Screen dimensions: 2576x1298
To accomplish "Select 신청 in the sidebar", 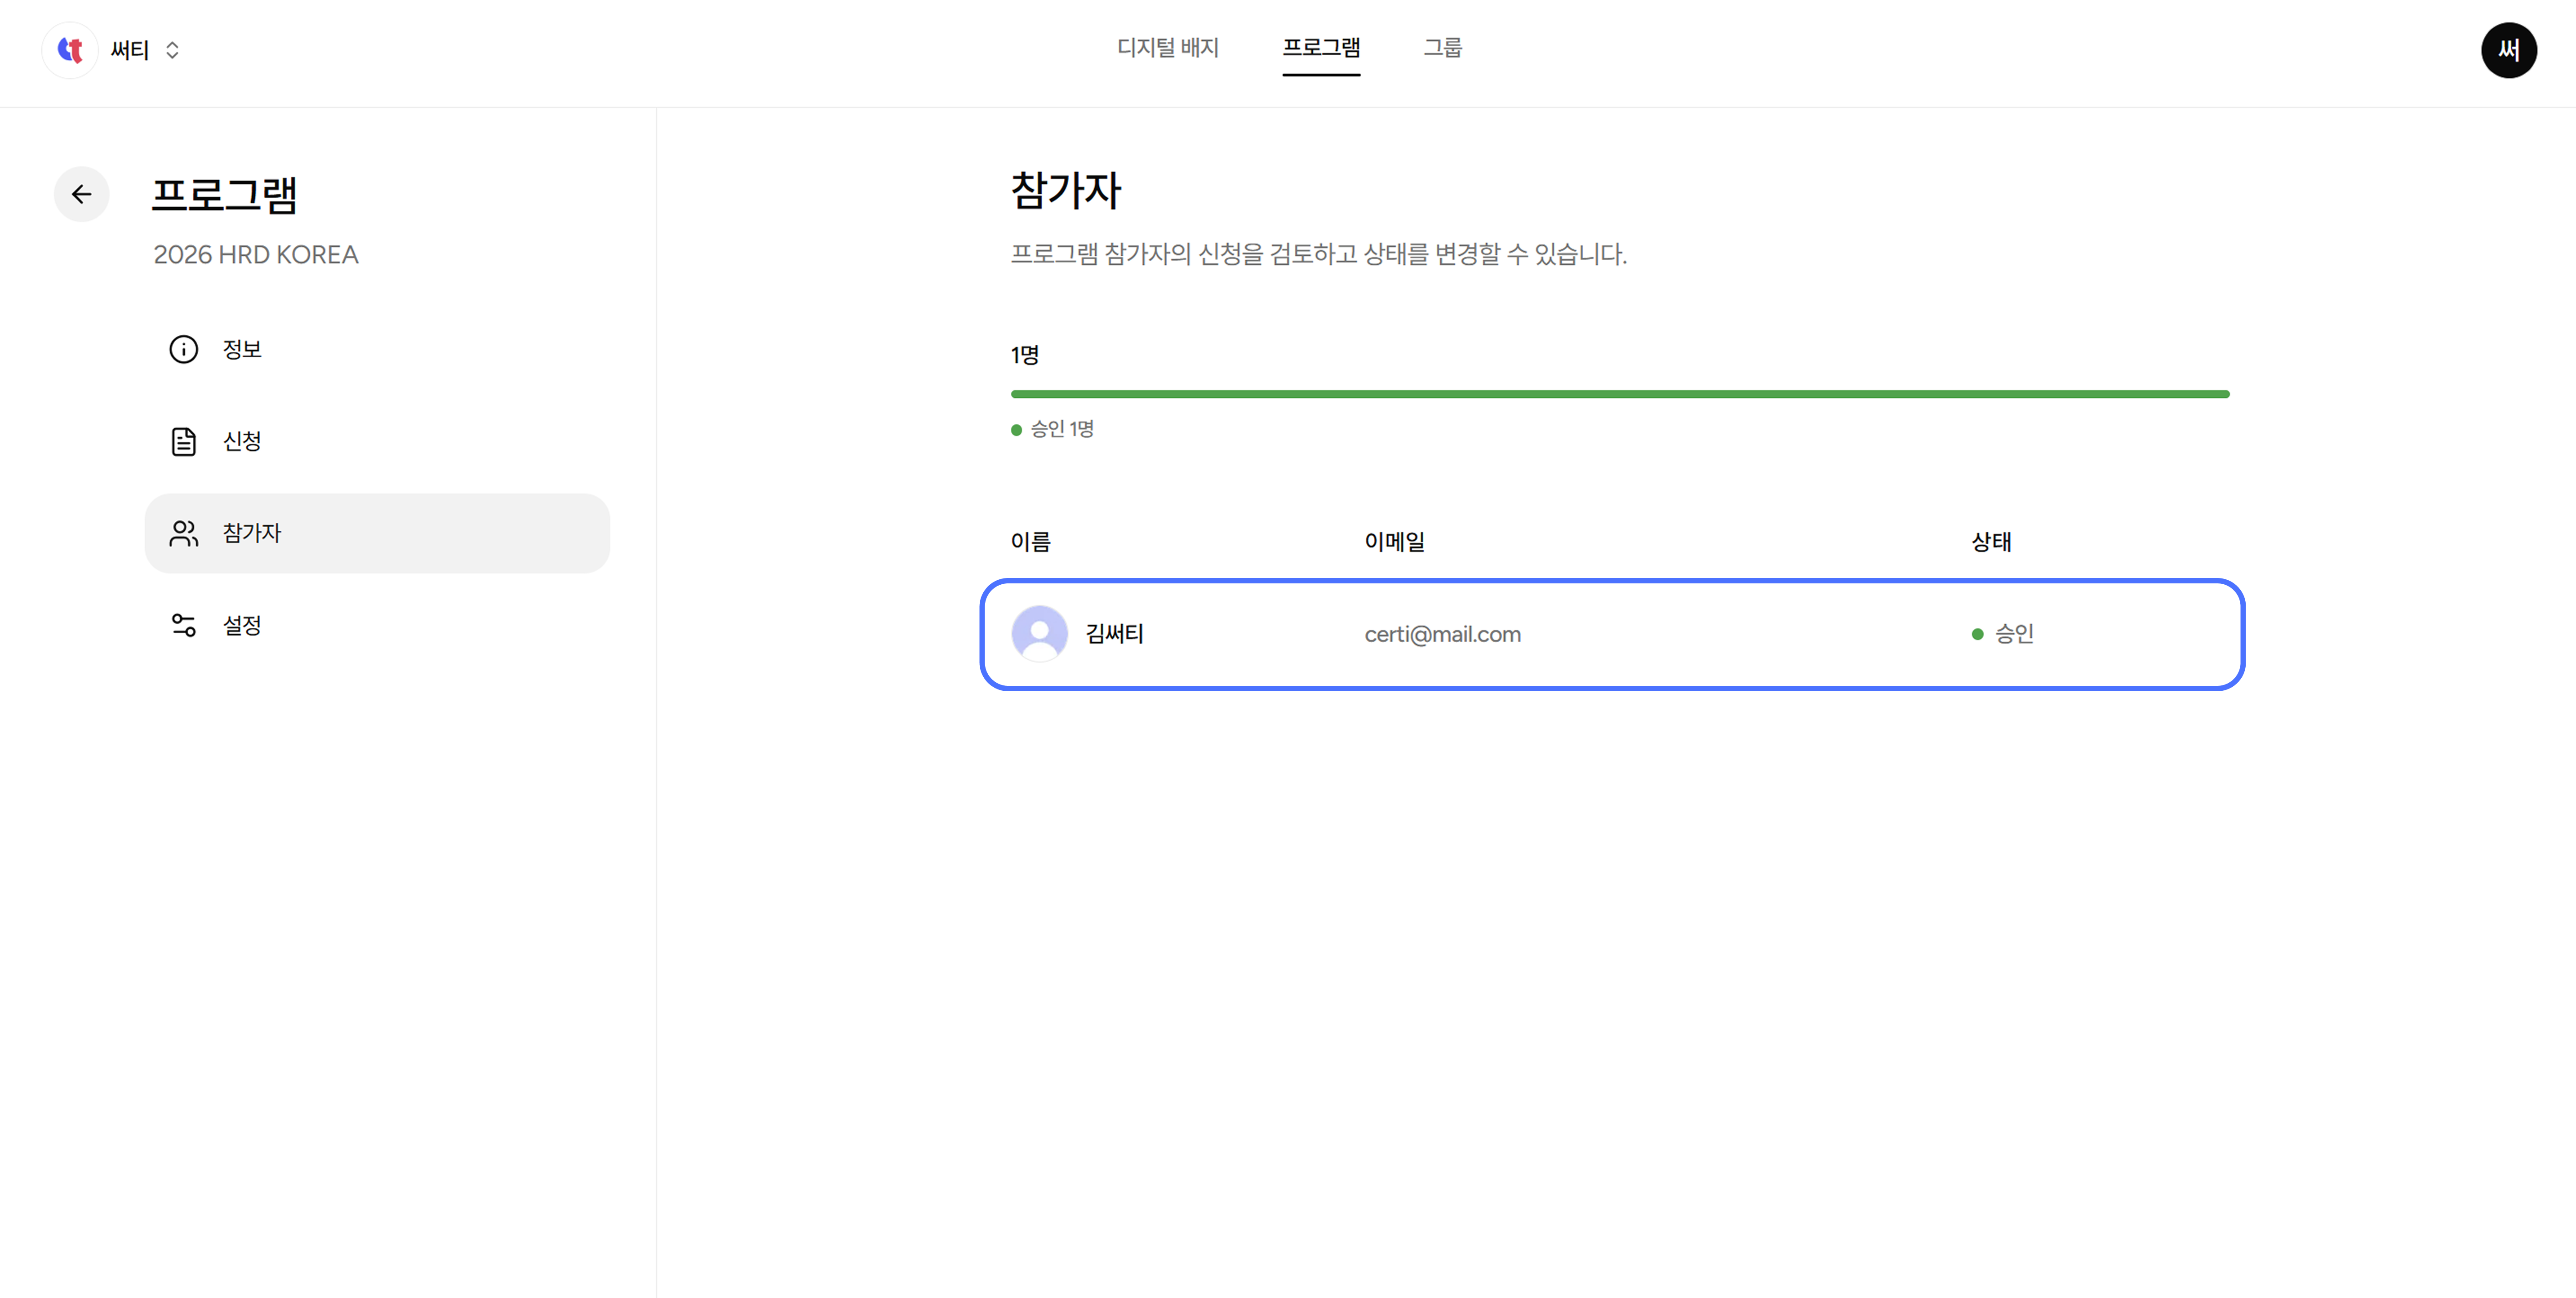I will click(x=377, y=441).
